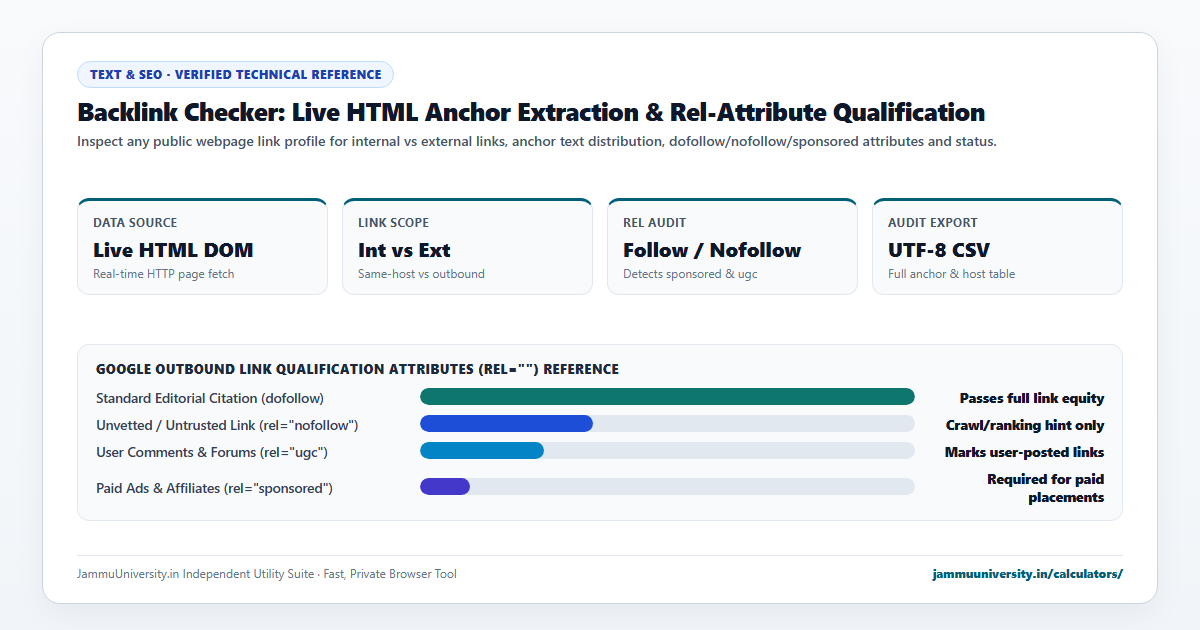The width and height of the screenshot is (1200, 630).
Task: Click the blue nofollow progress bar
Action: [x=506, y=424]
